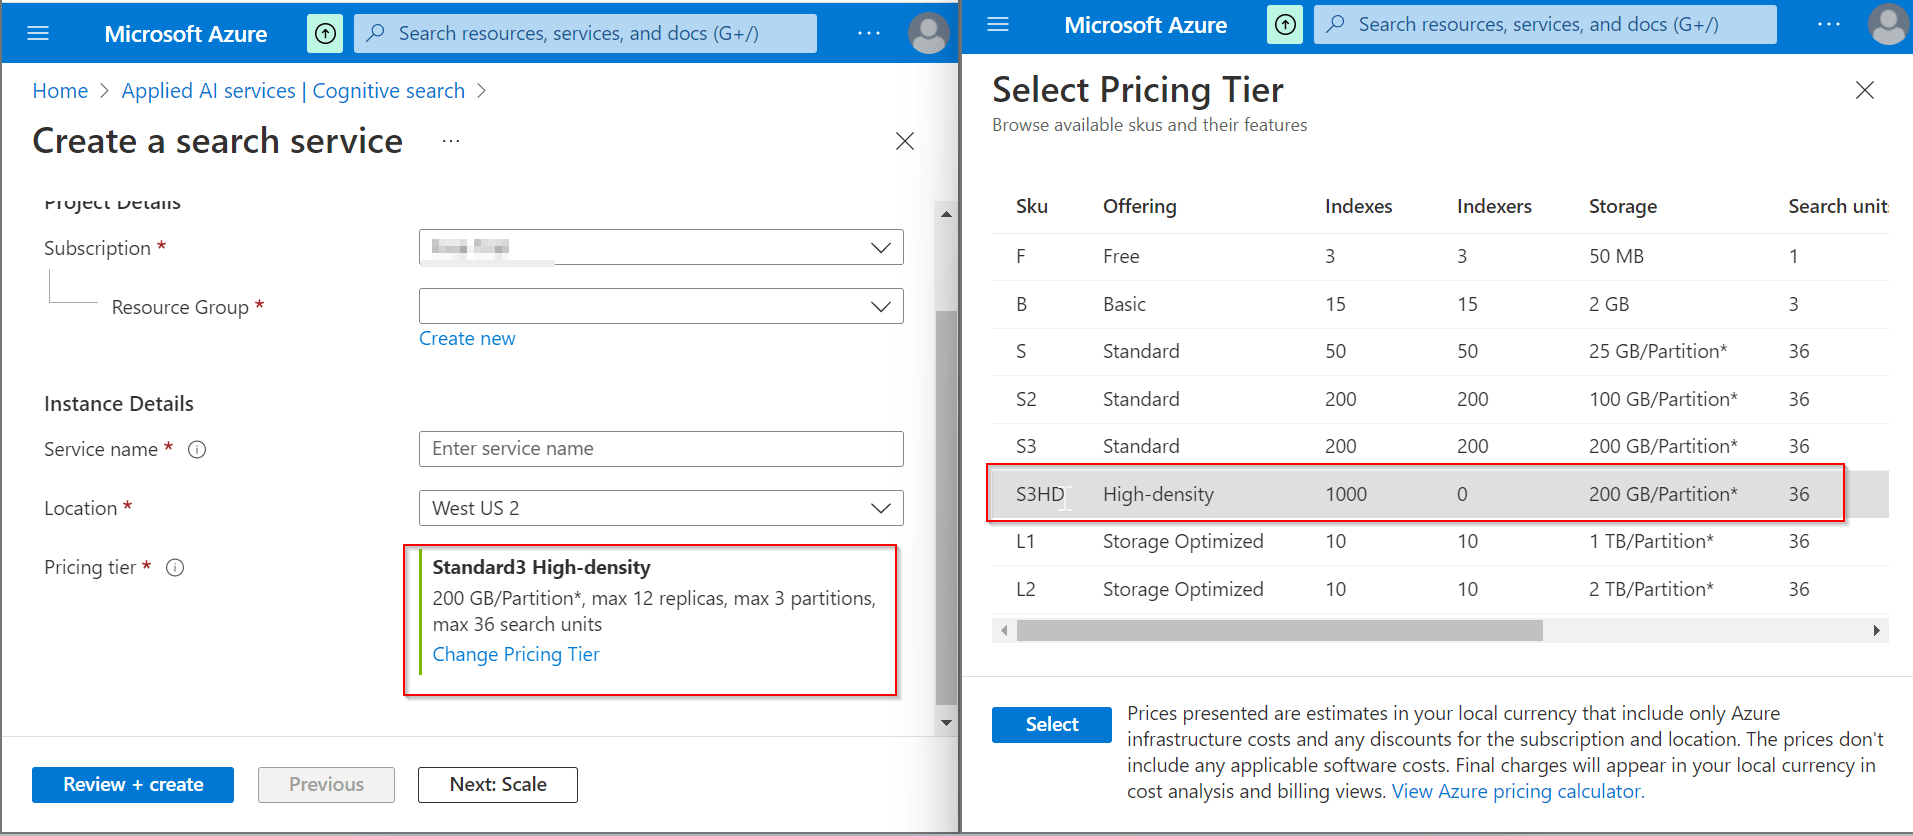Close the Create a search service blade
The width and height of the screenshot is (1913, 836).
[905, 141]
